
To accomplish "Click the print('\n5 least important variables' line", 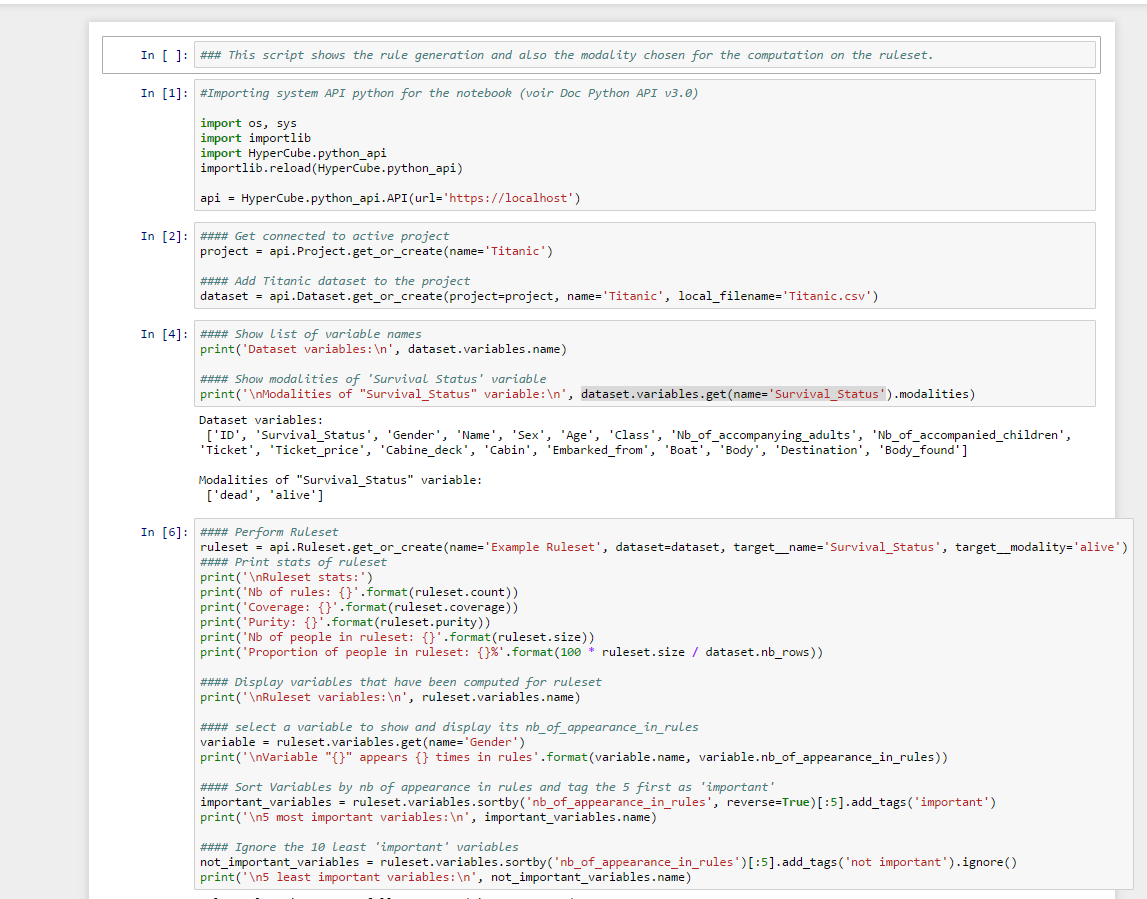I will click(445, 877).
